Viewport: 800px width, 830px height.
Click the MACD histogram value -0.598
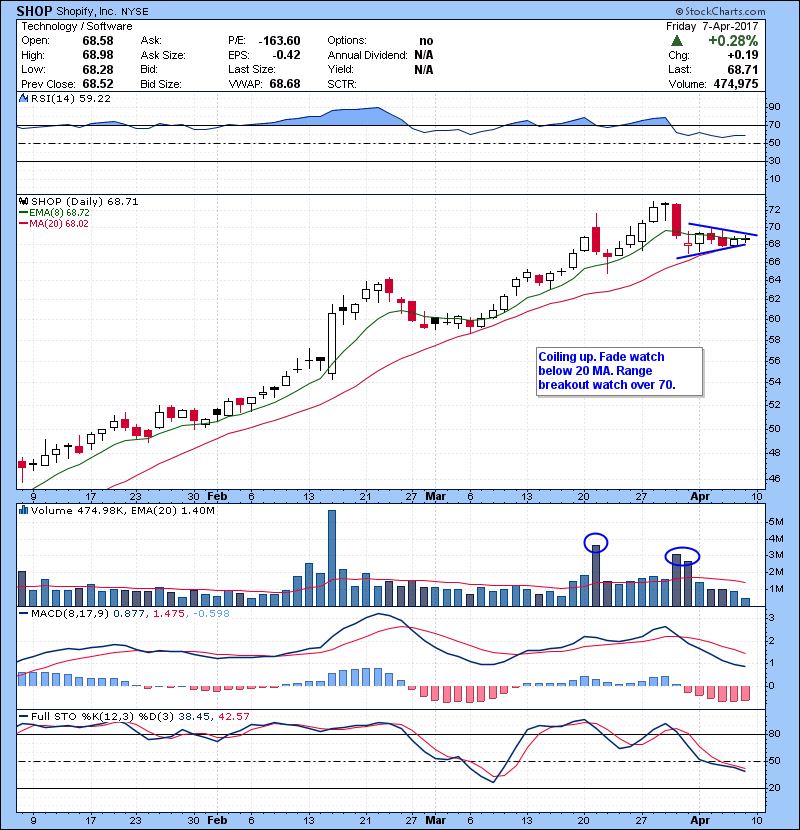pyautogui.click(x=211, y=614)
